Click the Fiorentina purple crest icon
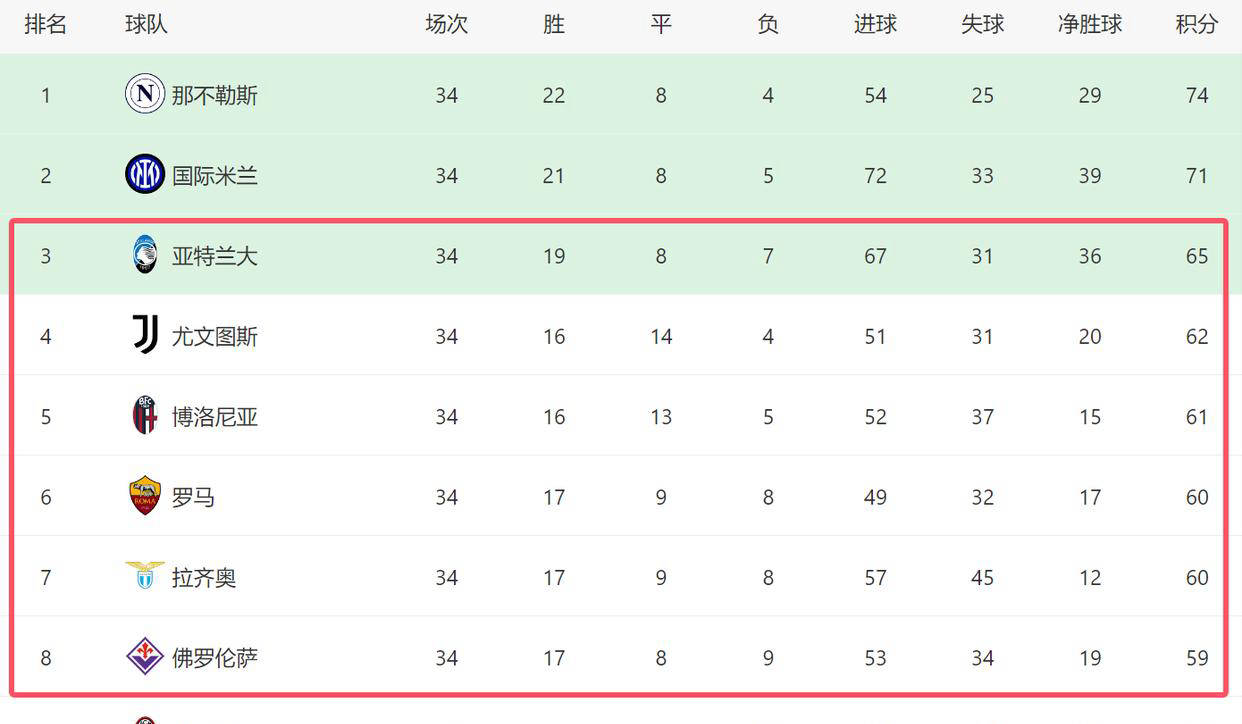The height and width of the screenshot is (724, 1242). (145, 657)
